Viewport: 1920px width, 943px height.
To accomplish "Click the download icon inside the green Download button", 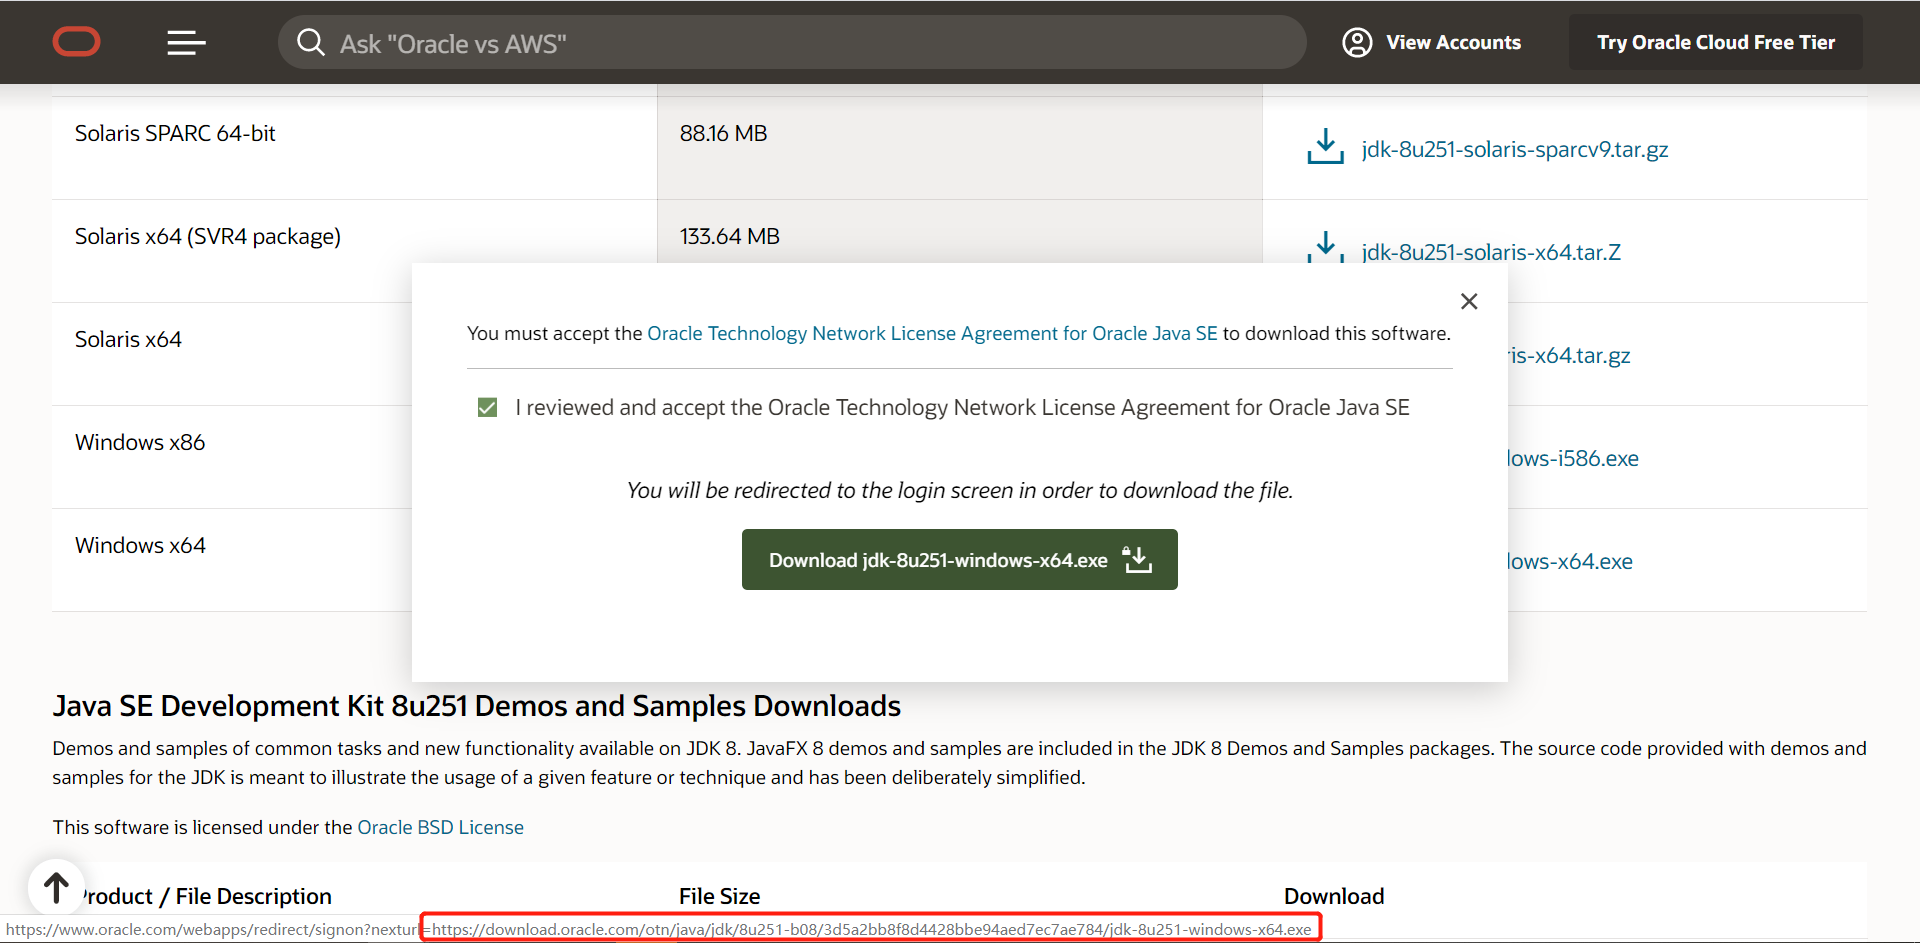I will click(x=1136, y=559).
